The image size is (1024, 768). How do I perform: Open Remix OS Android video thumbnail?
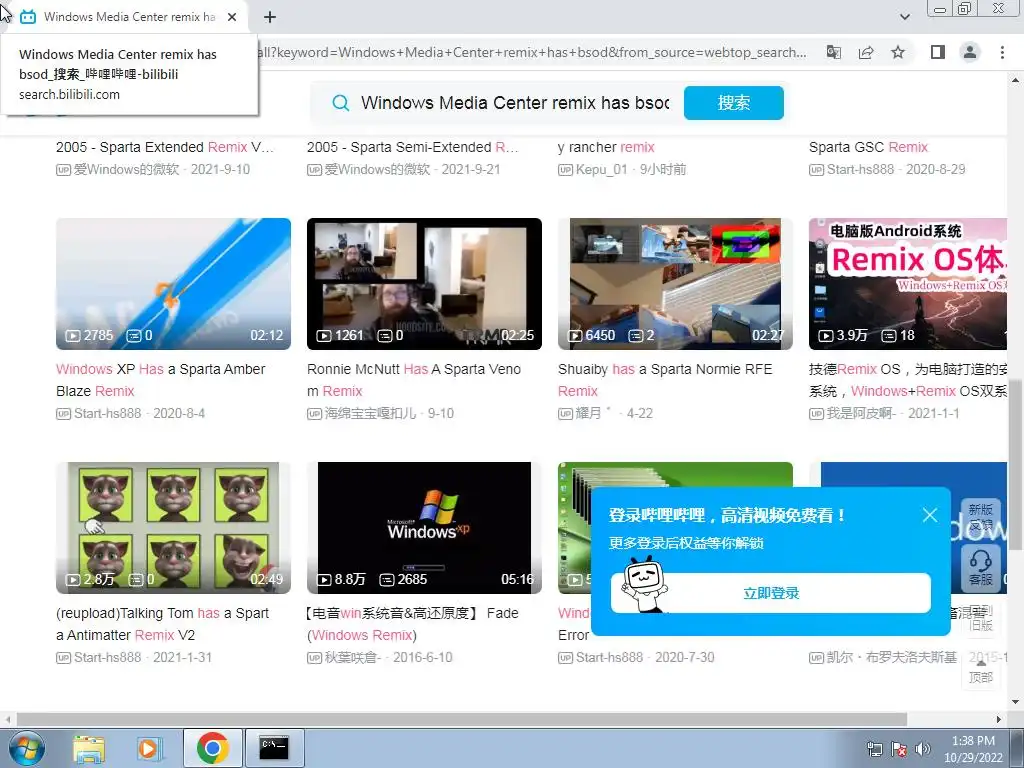click(908, 283)
